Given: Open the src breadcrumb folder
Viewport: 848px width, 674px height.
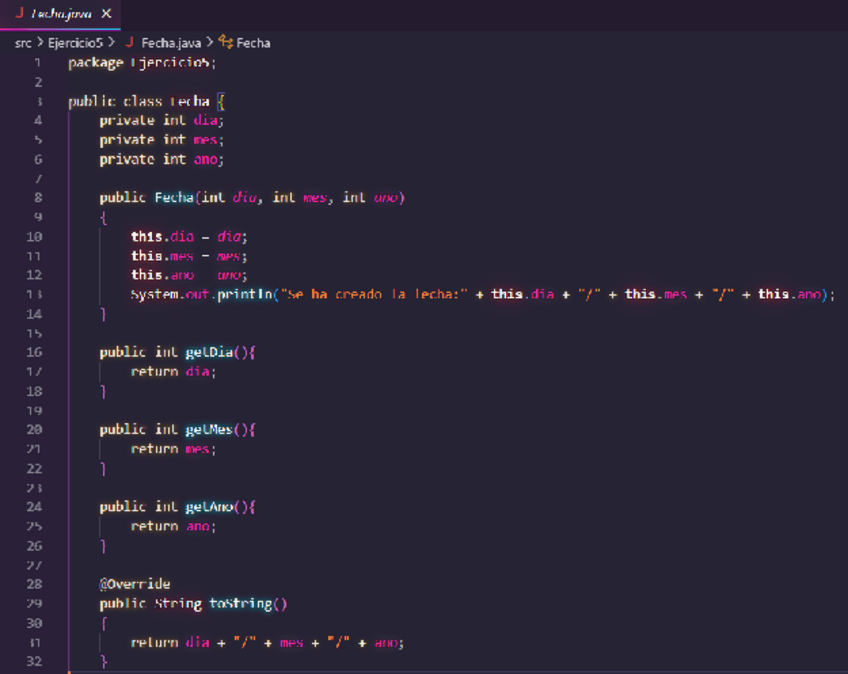Looking at the screenshot, I should pyautogui.click(x=22, y=43).
